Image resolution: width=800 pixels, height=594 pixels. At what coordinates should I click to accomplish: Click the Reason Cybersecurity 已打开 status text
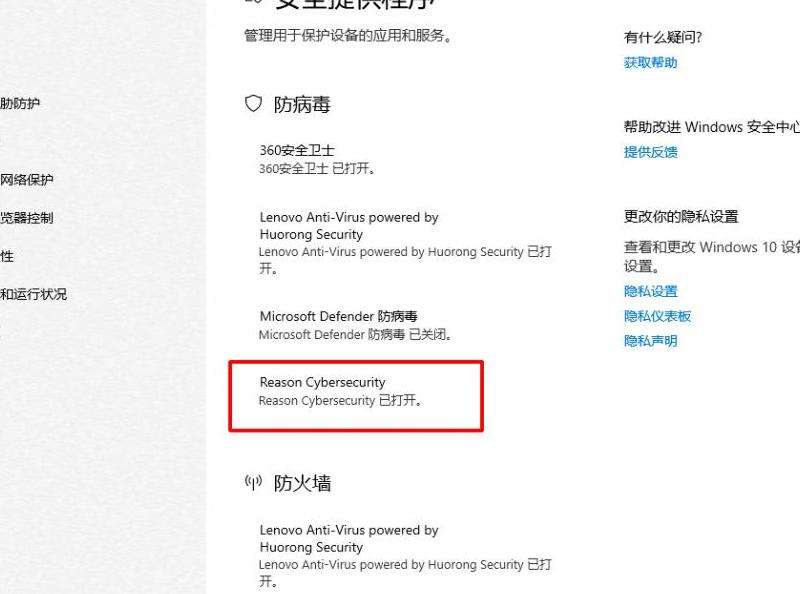click(x=340, y=401)
